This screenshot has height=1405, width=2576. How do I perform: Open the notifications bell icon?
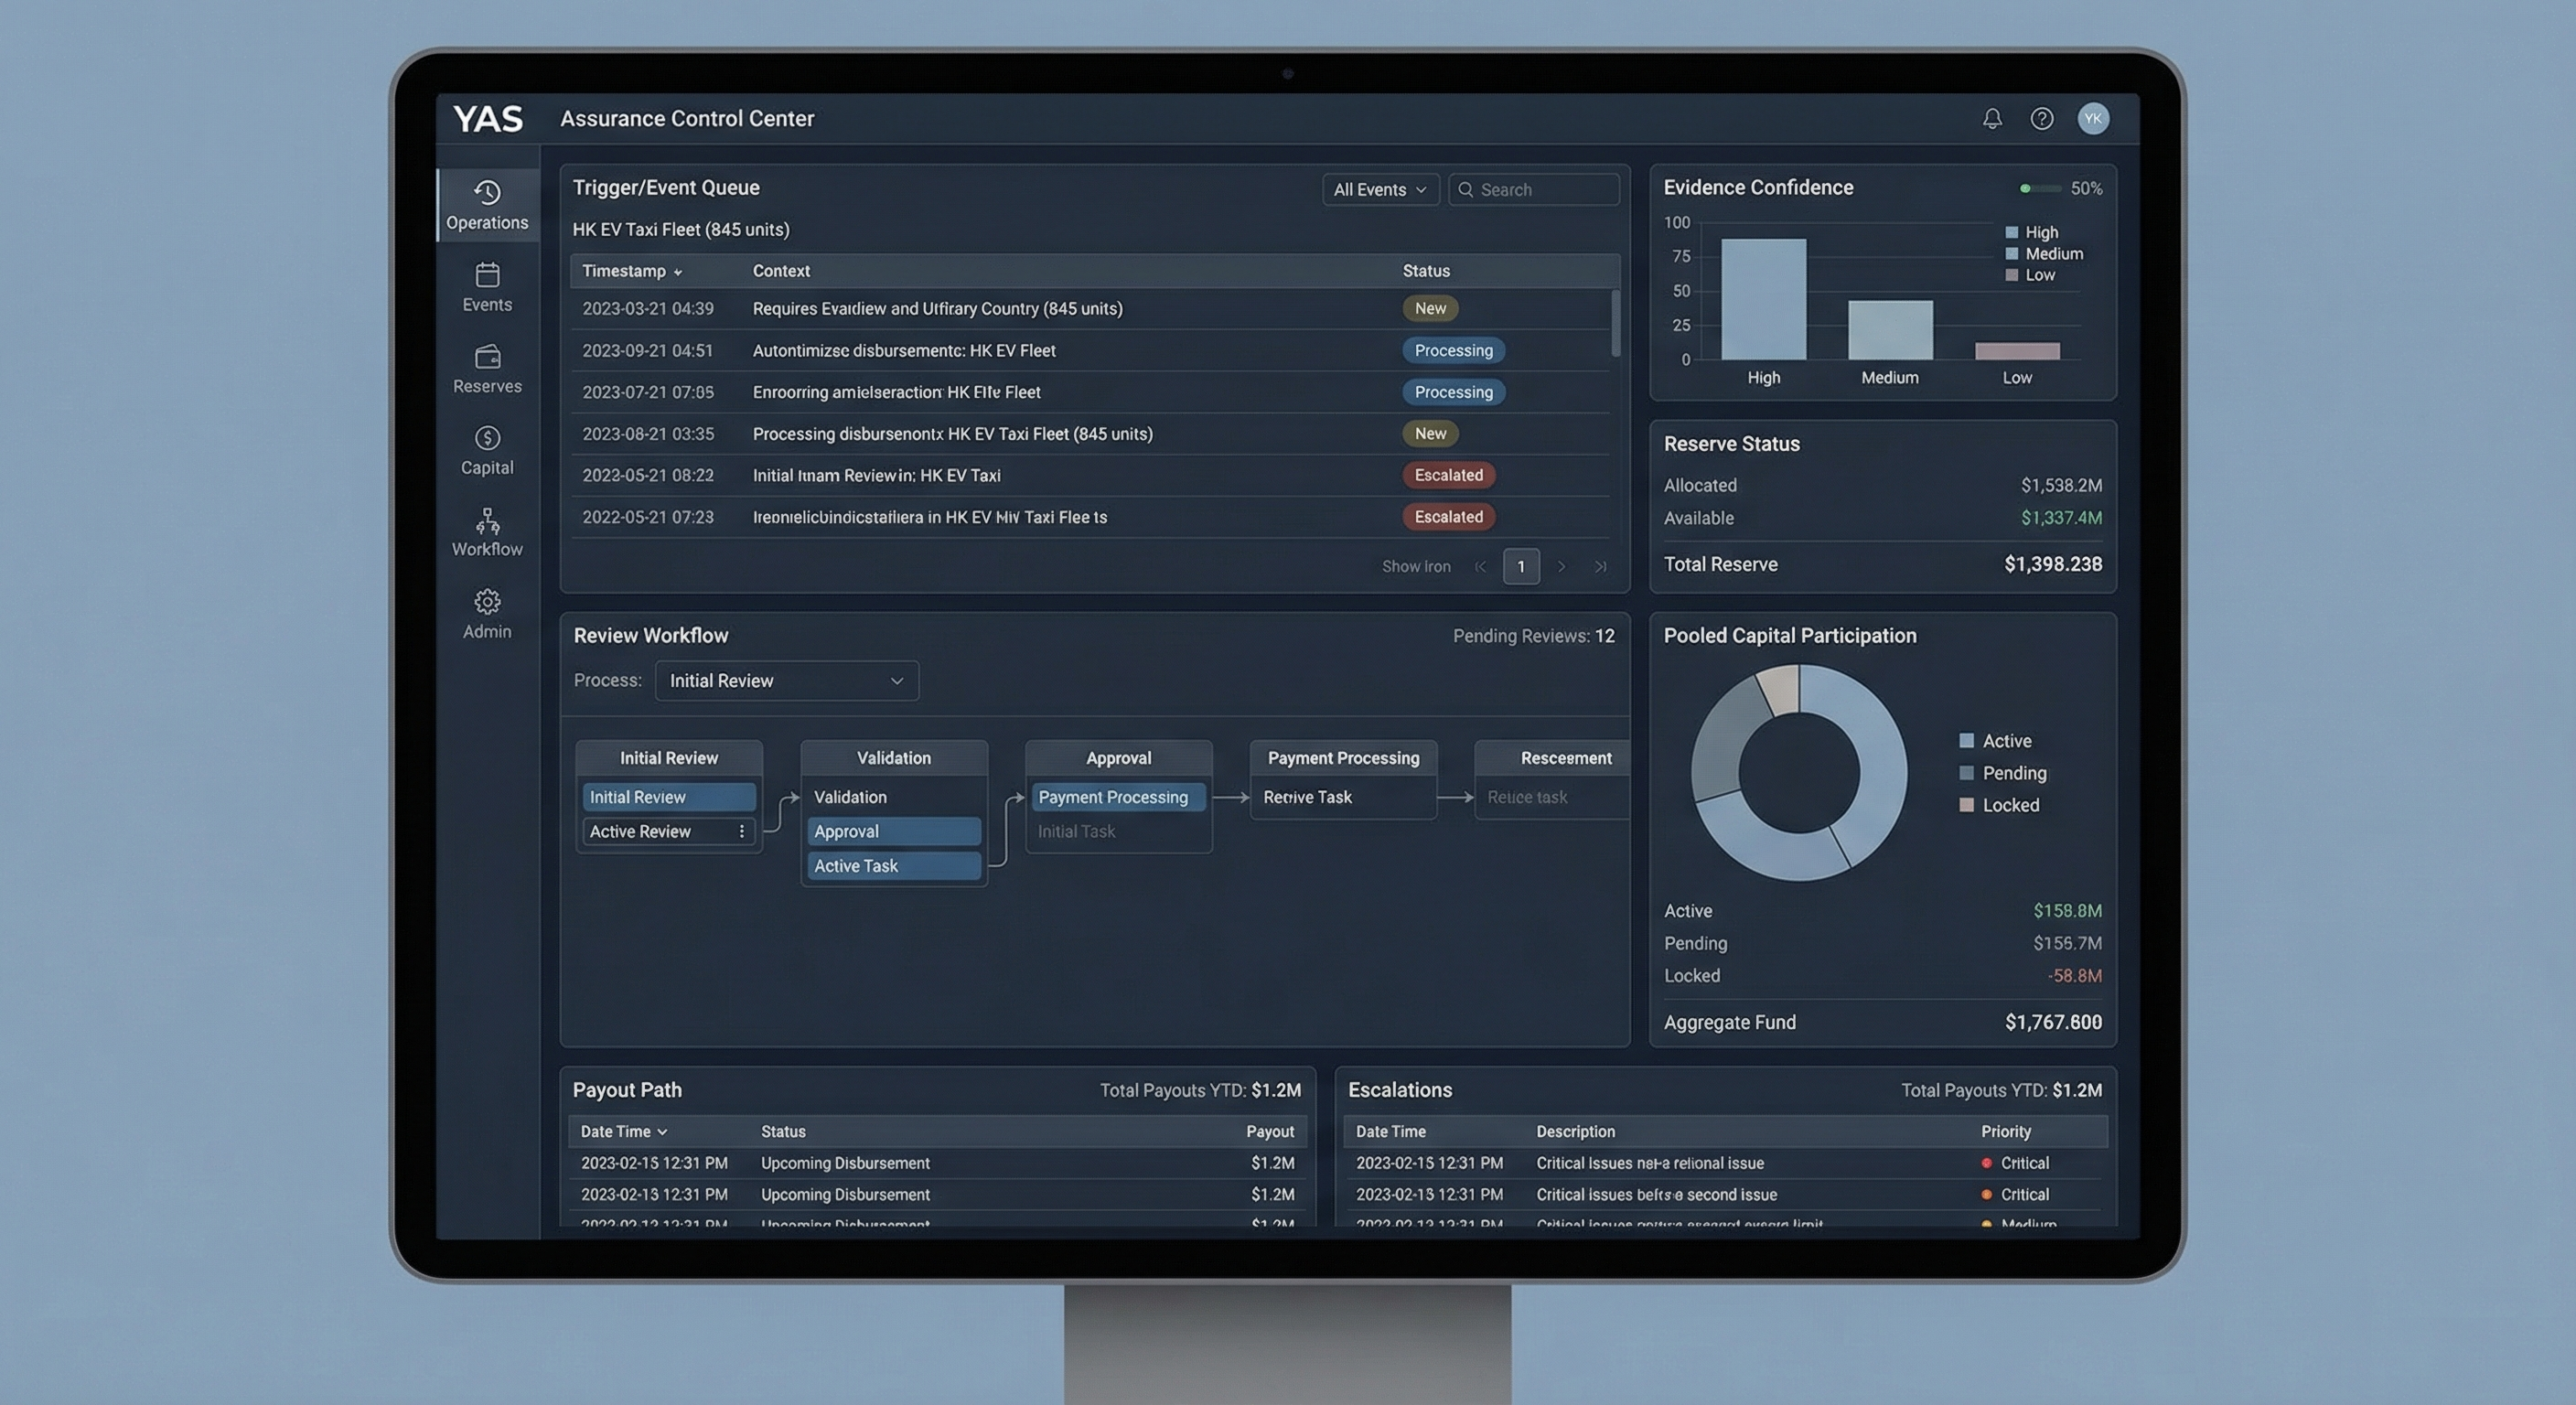coord(1992,119)
